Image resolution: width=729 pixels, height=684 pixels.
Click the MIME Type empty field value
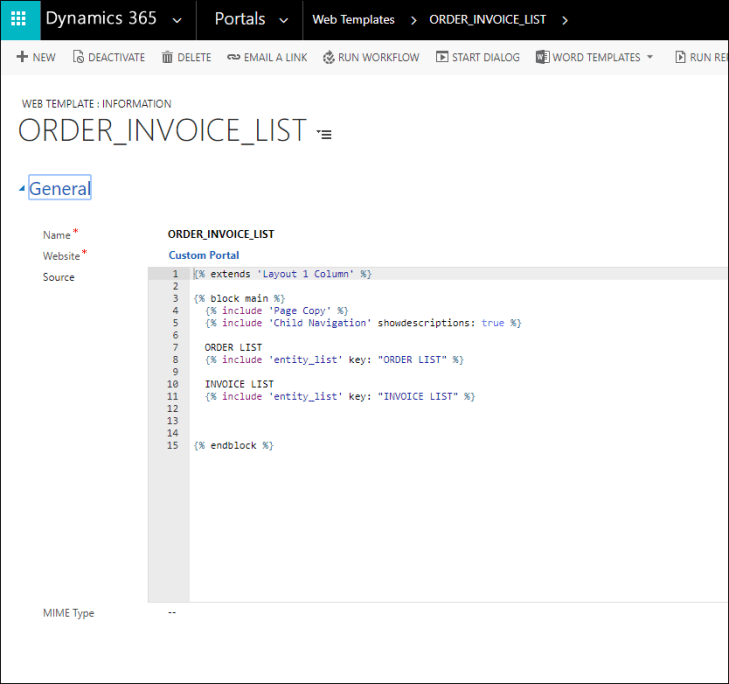[x=172, y=613]
